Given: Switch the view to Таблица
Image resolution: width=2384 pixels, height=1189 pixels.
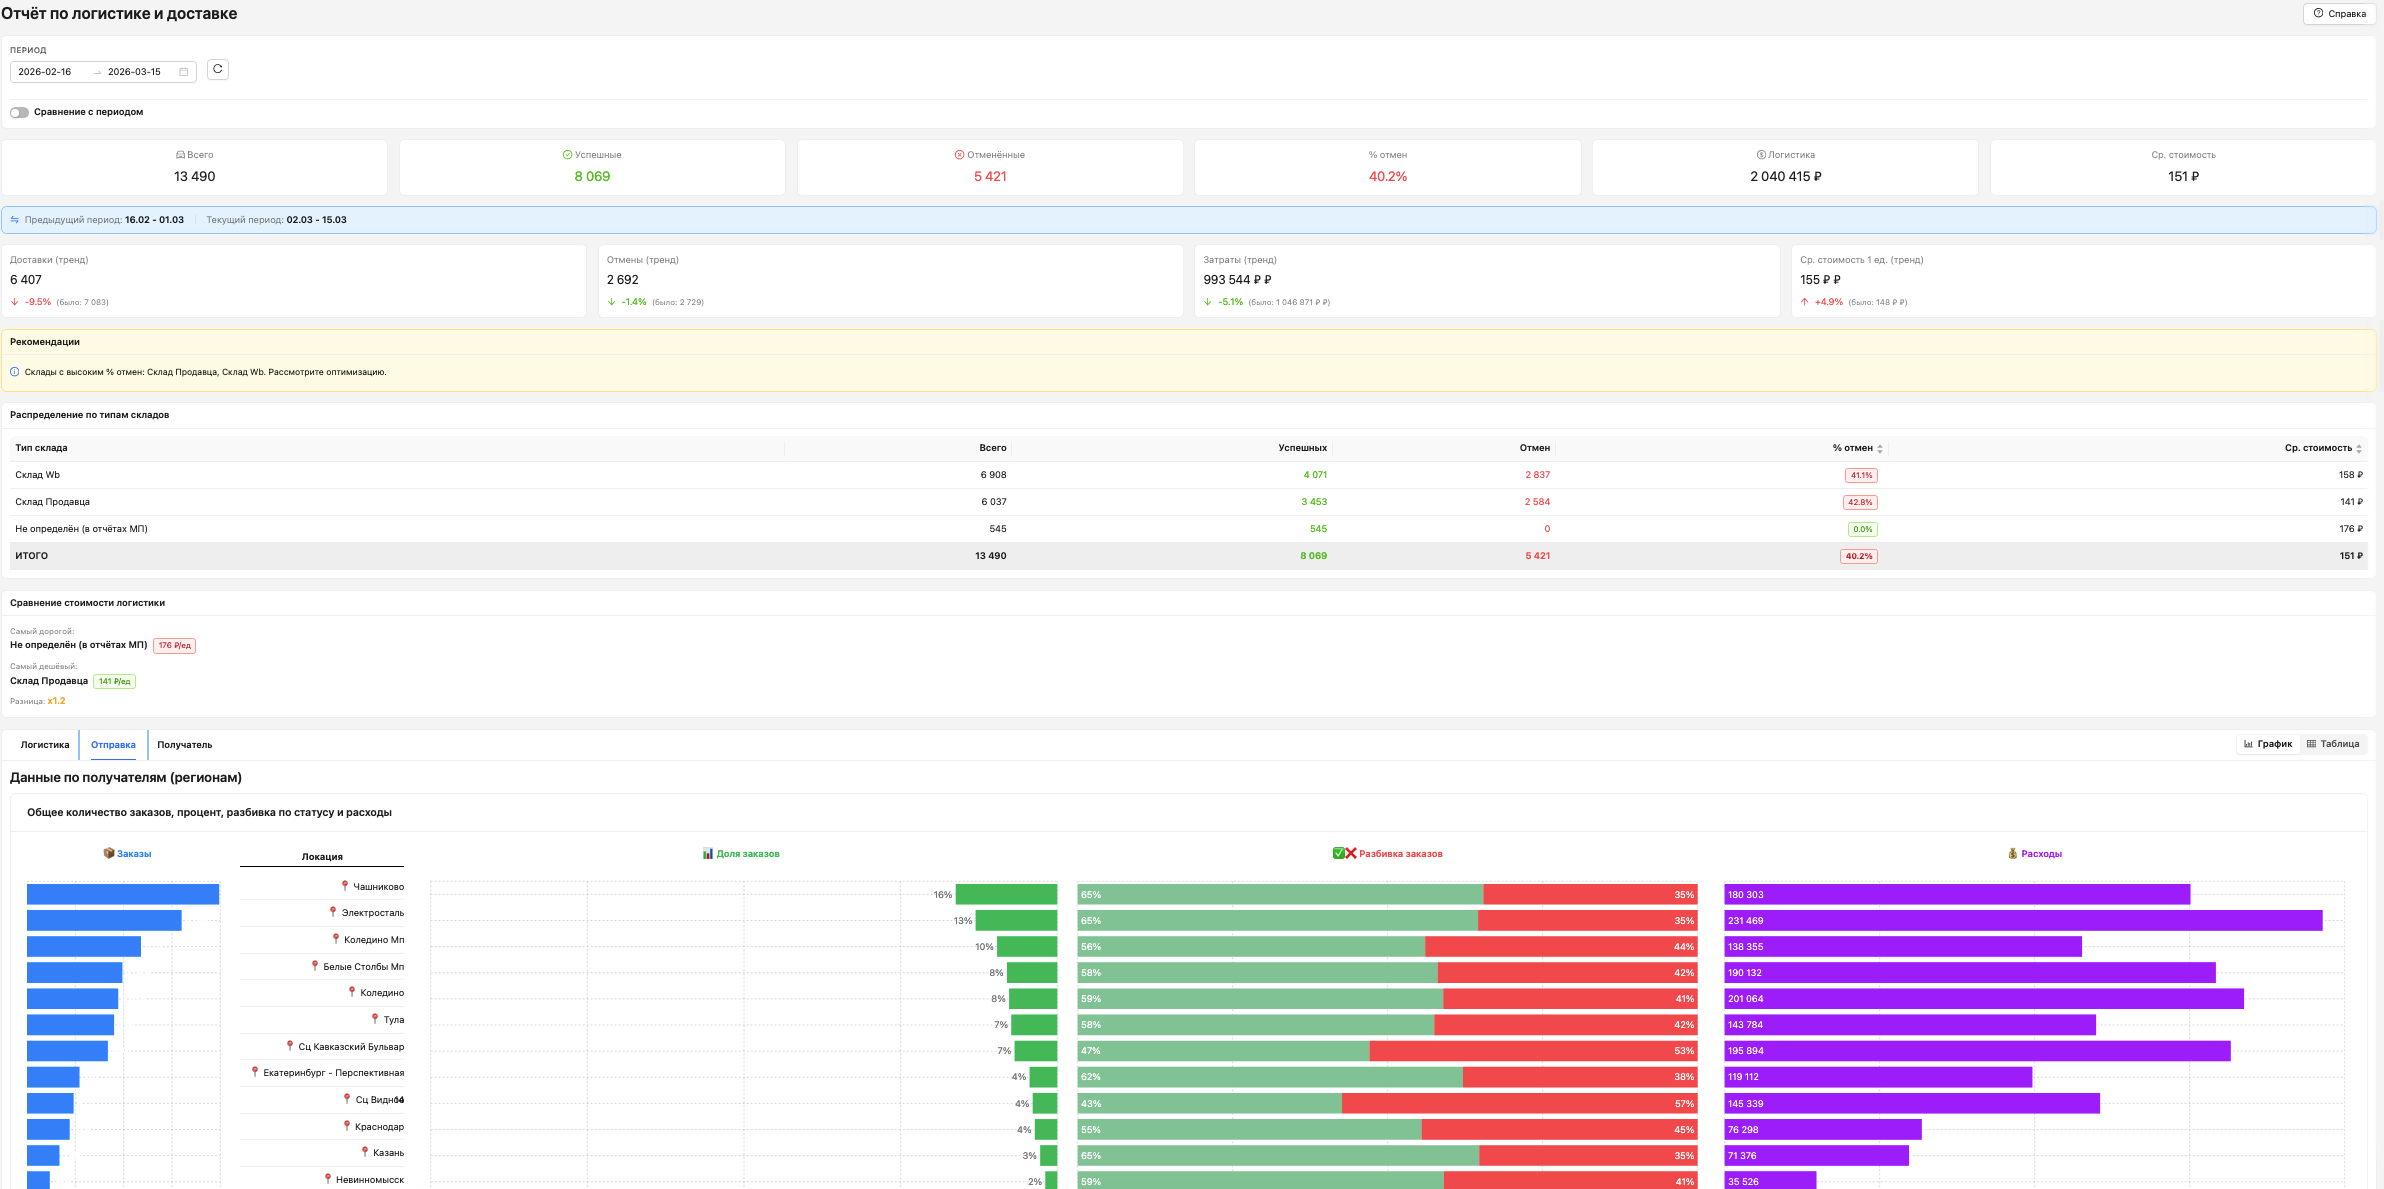Looking at the screenshot, I should 2333,744.
